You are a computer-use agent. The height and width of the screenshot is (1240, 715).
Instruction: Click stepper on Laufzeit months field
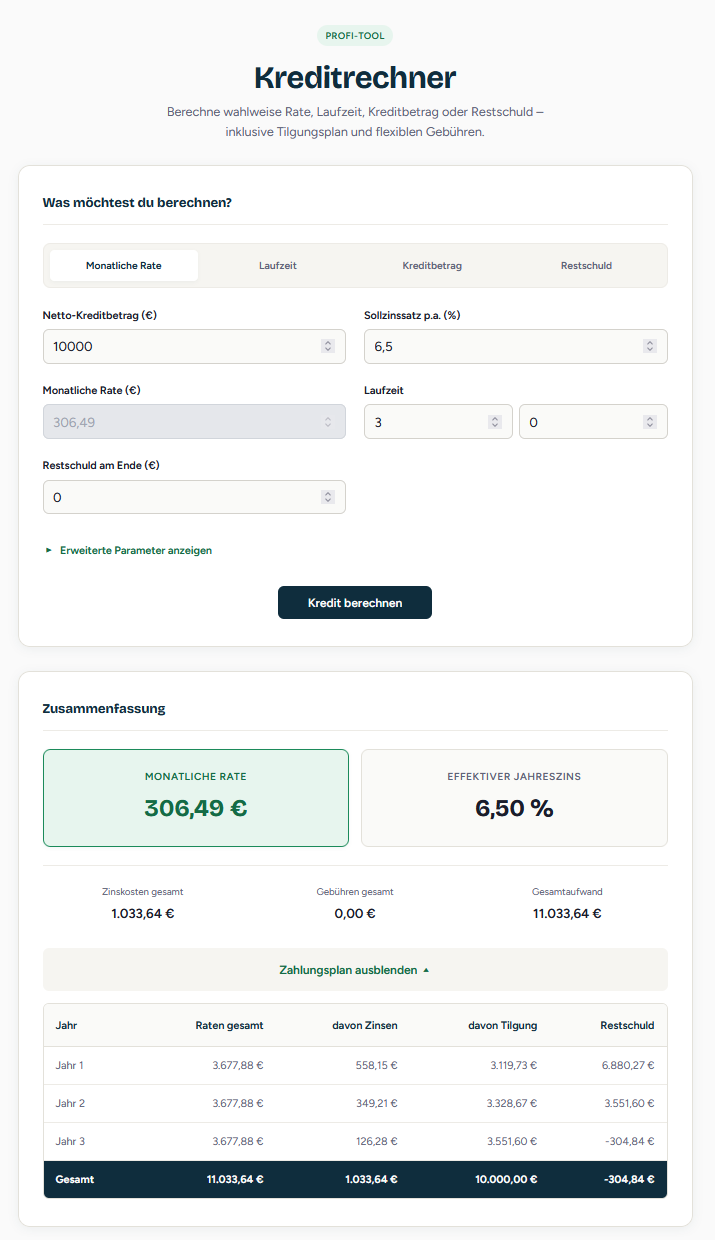[649, 422]
